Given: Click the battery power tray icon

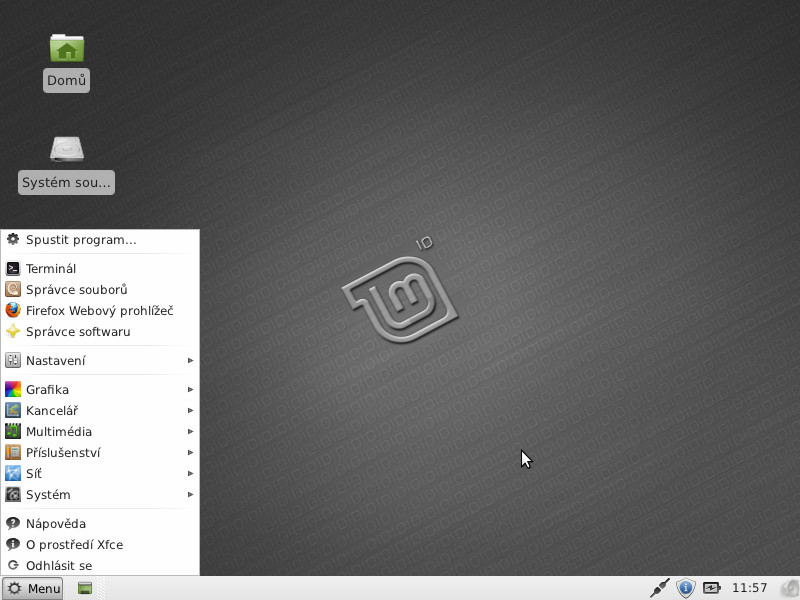Looking at the screenshot, I should 711,588.
